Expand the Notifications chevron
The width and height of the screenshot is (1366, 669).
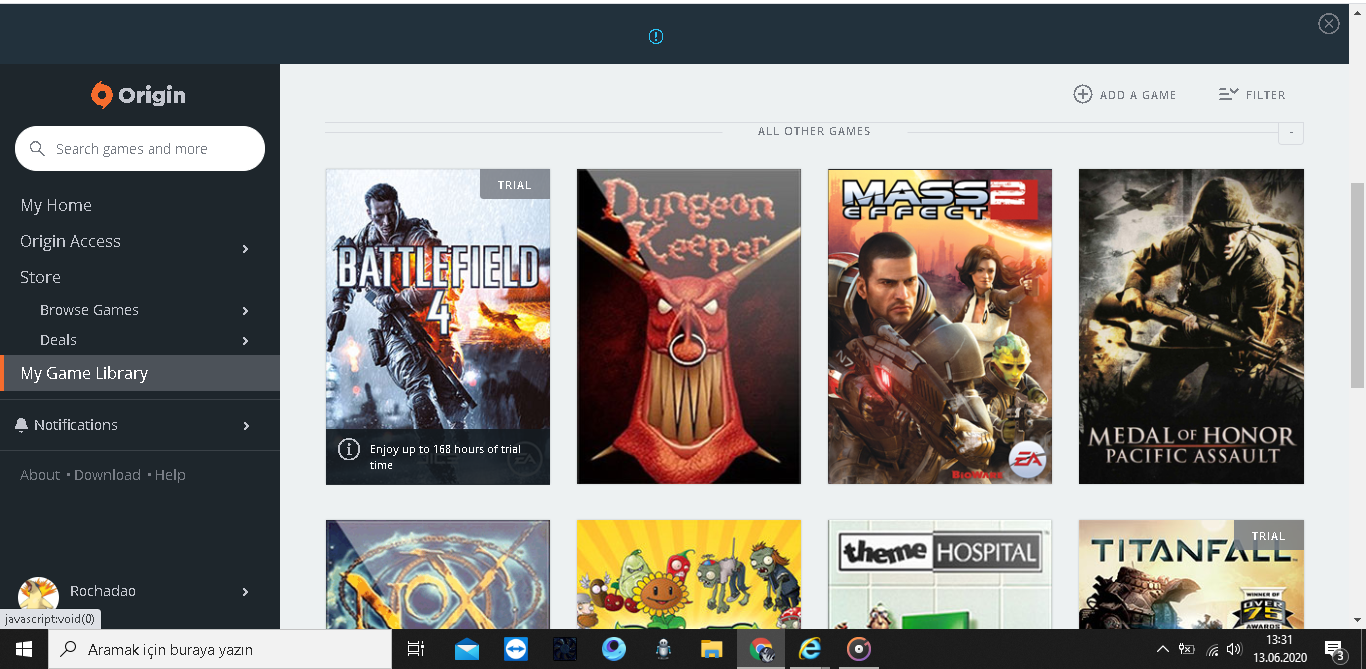245,426
